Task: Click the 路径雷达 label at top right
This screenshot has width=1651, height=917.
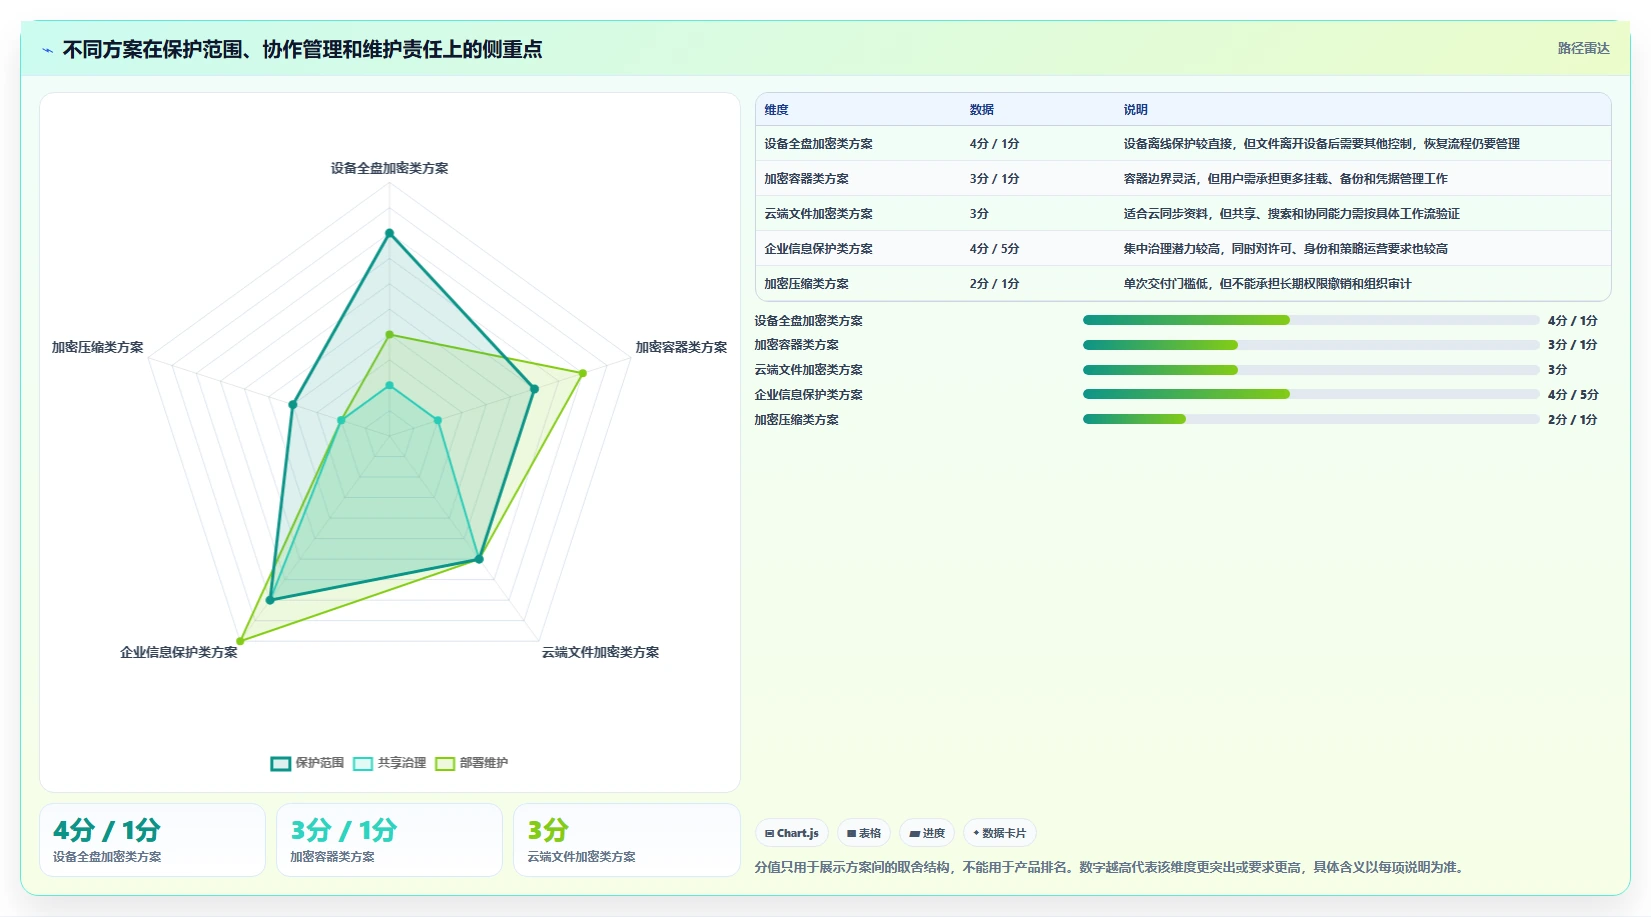Action: point(1583,48)
